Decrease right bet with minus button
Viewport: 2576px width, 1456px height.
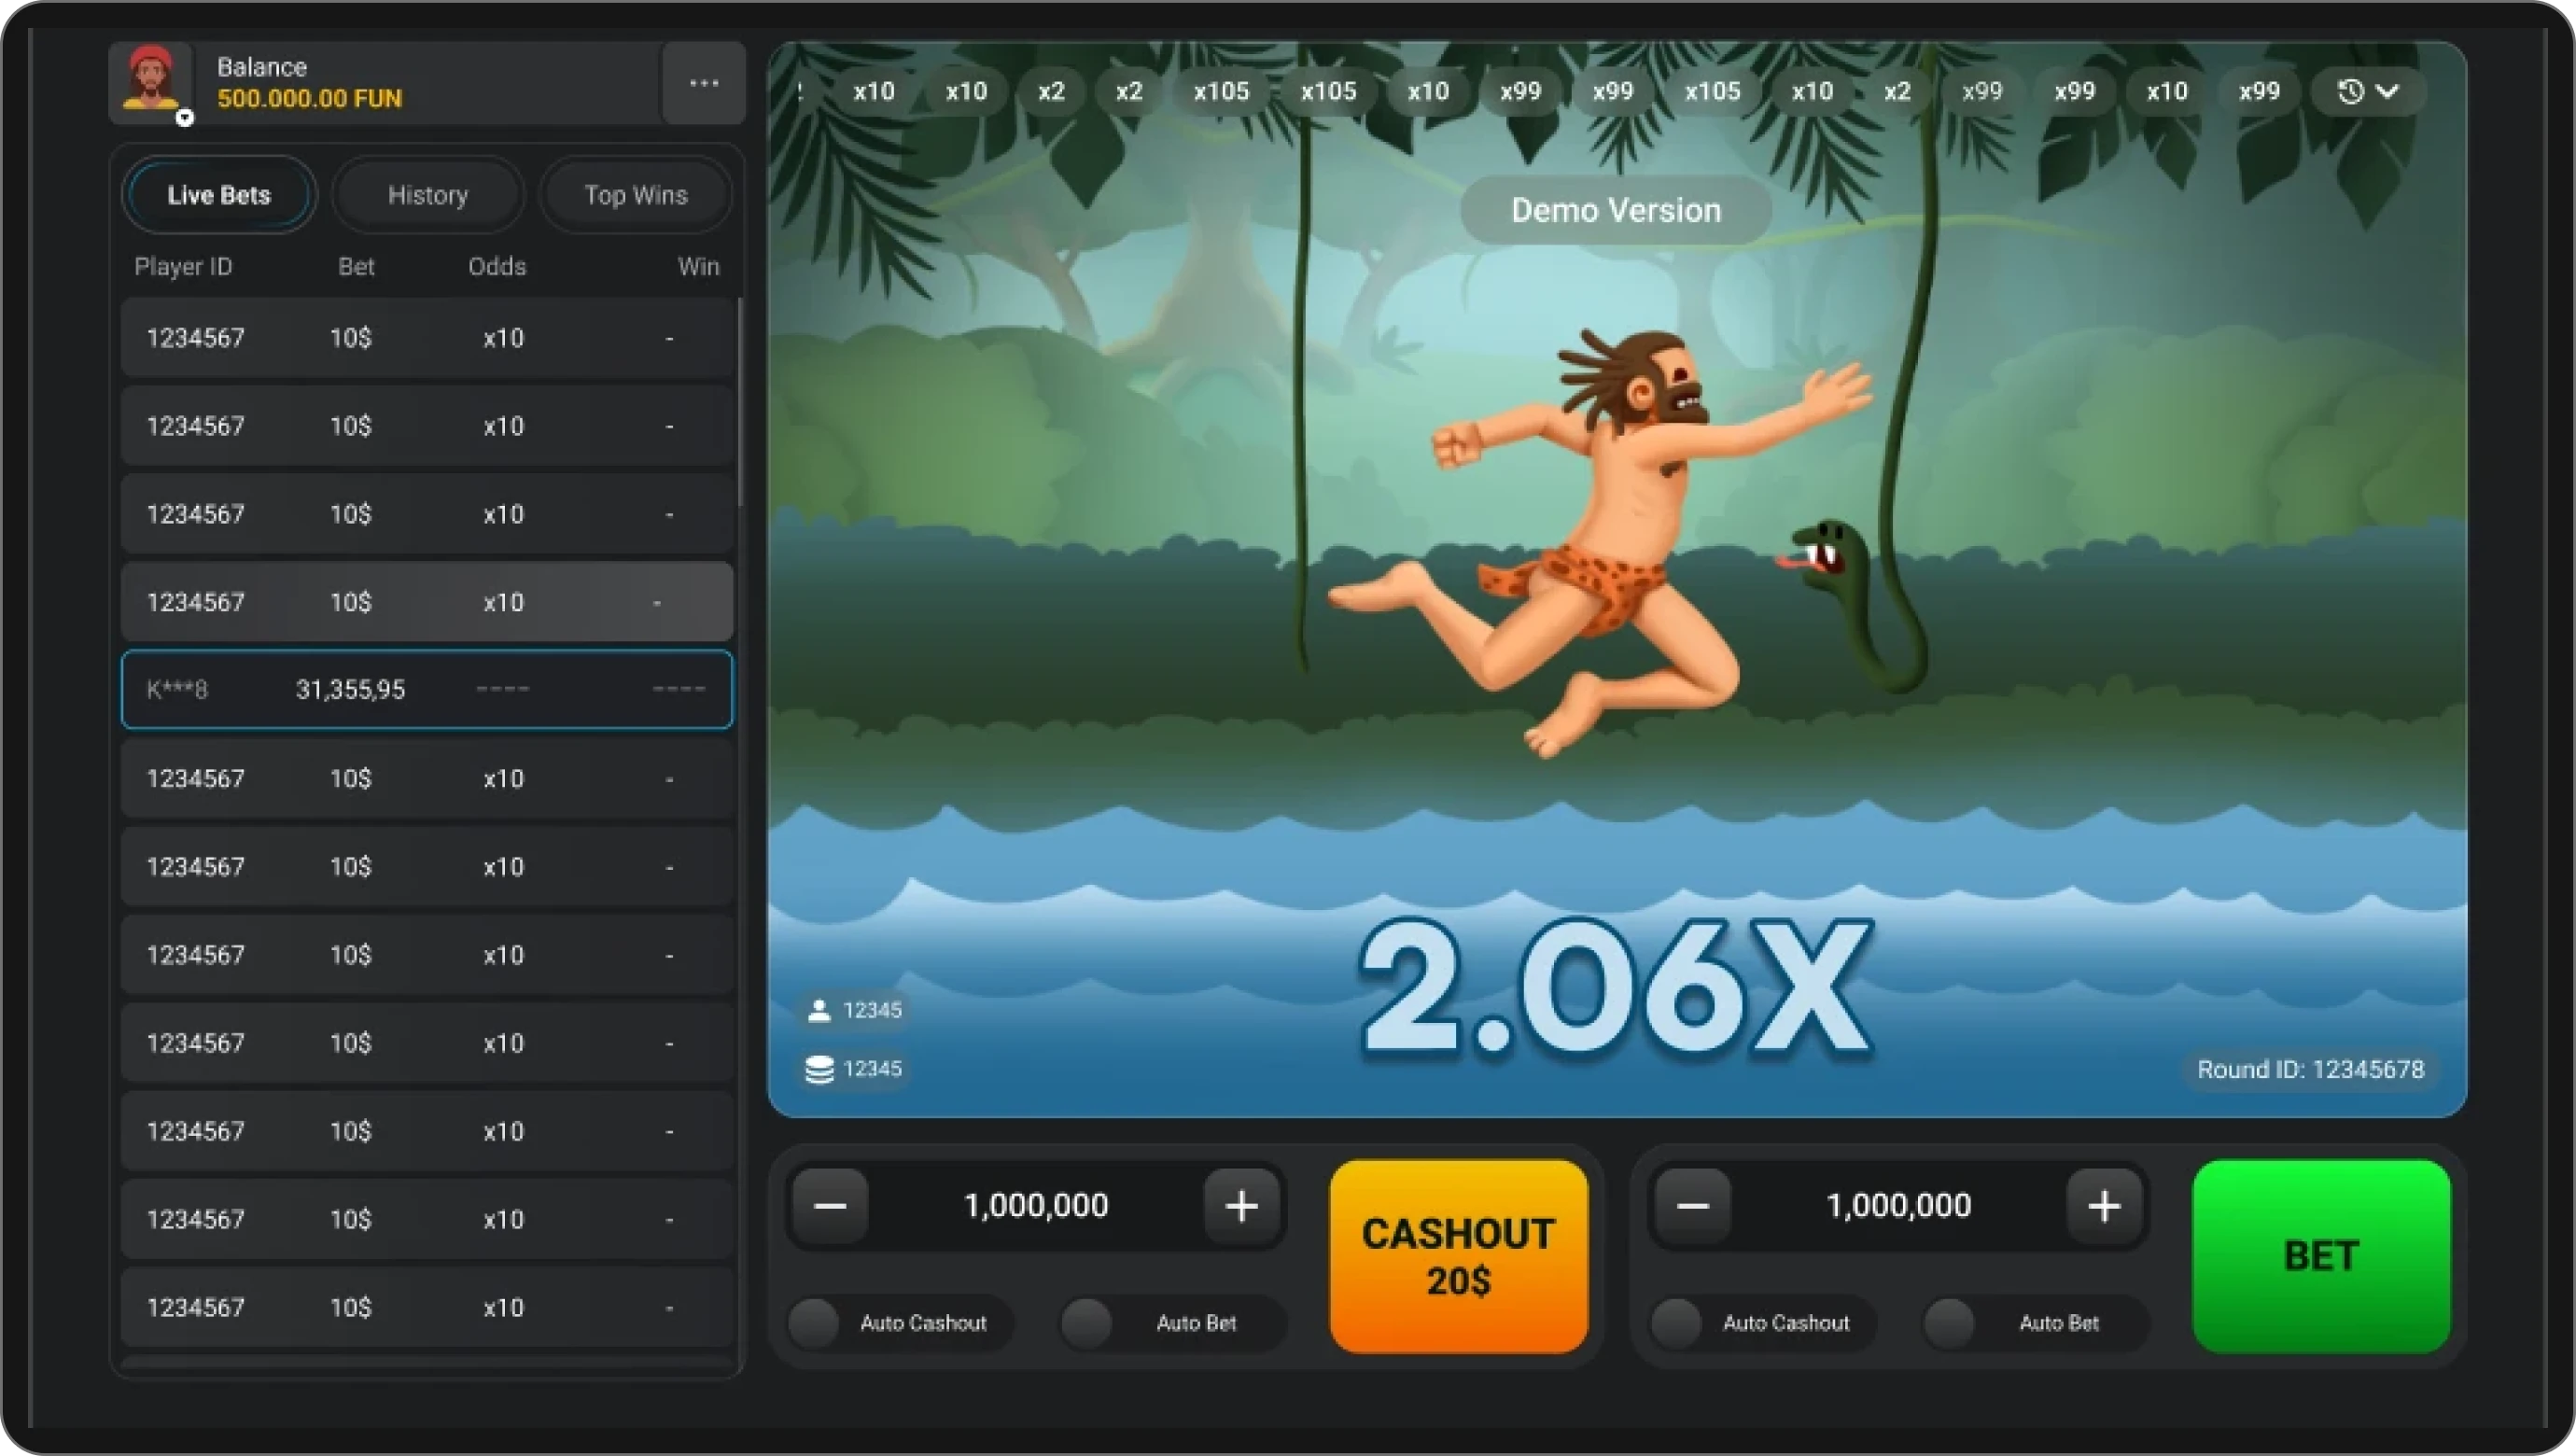coord(1692,1206)
